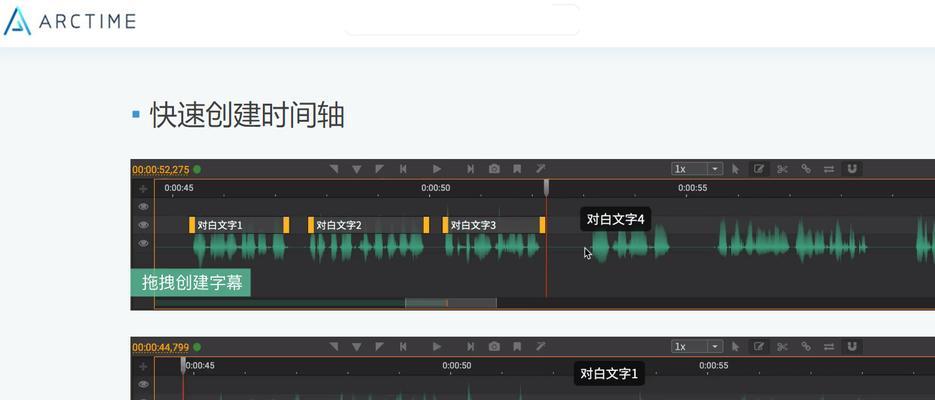
Task: Click the magic wand icon in the top timeline toolbar
Action: pyautogui.click(x=540, y=169)
